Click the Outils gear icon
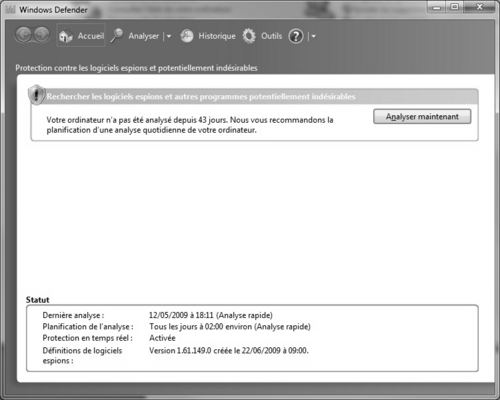Viewport: 500px width, 400px height. (249, 36)
